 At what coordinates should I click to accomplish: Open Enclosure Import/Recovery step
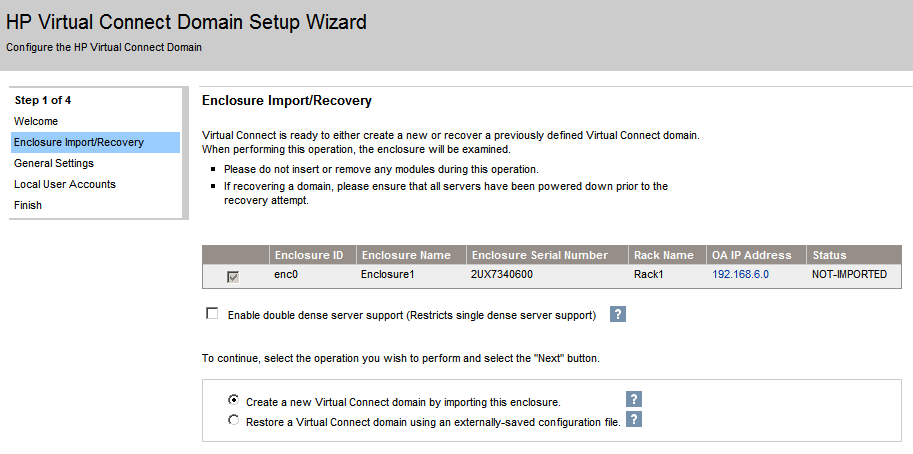point(79,142)
